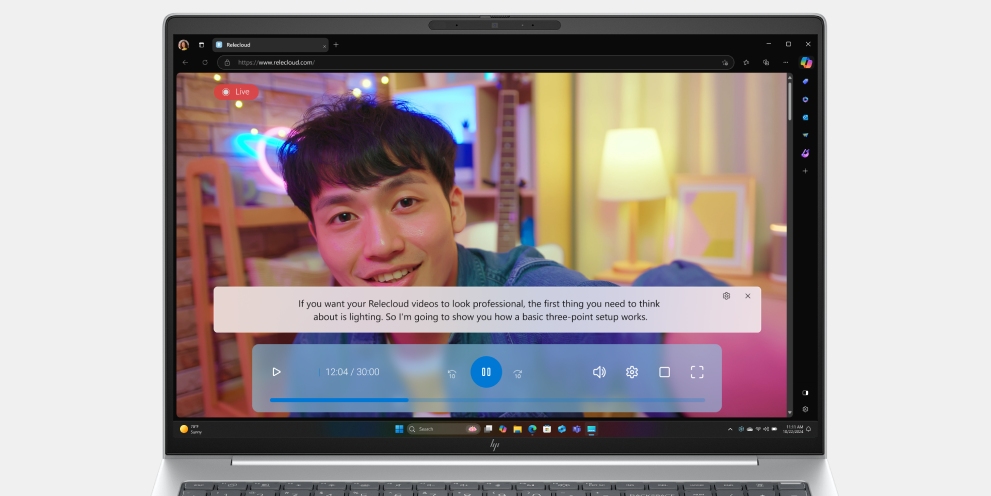
Task: Toggle the sidebar split-view icon
Action: [x=805, y=392]
